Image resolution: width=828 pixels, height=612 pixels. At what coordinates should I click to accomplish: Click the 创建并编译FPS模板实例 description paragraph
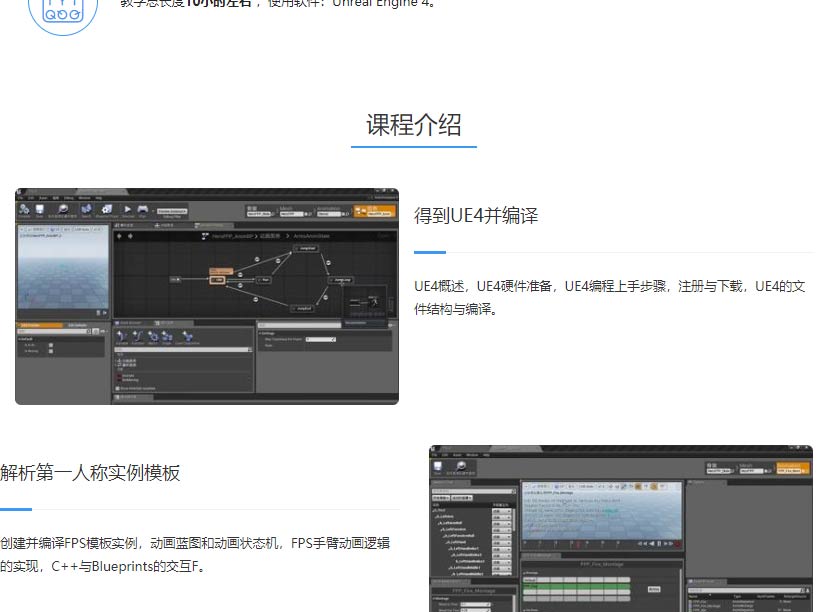(x=195, y=554)
